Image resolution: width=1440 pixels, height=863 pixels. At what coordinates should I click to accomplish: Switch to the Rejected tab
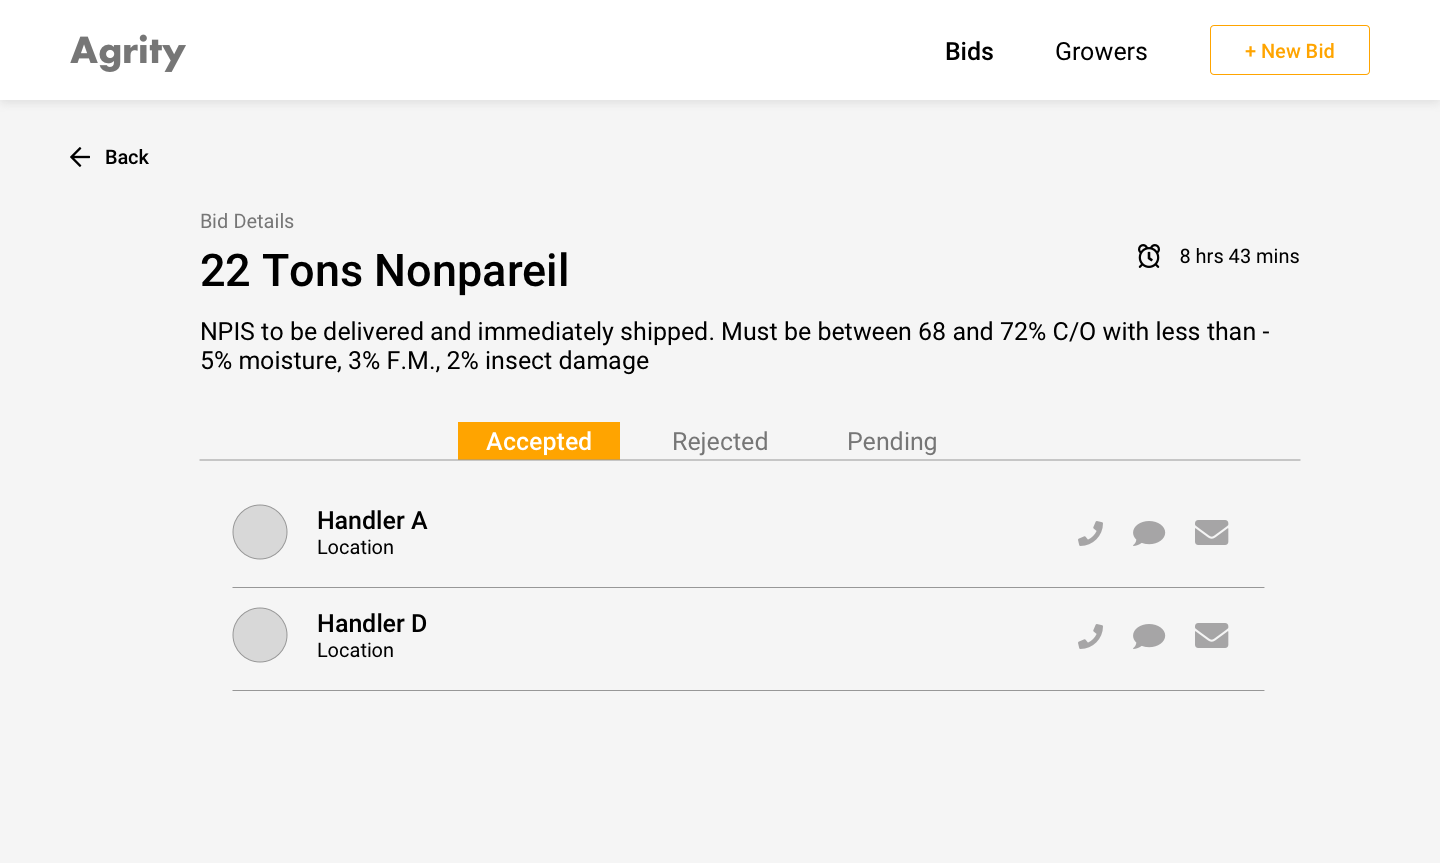(720, 441)
